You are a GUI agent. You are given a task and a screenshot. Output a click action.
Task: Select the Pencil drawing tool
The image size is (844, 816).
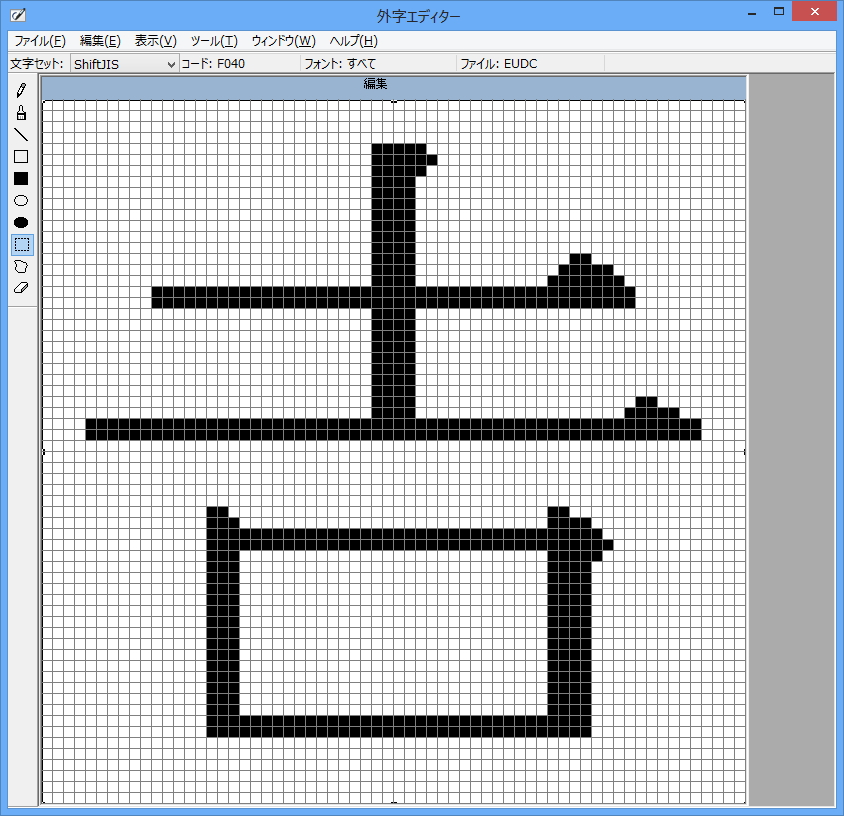[x=21, y=91]
